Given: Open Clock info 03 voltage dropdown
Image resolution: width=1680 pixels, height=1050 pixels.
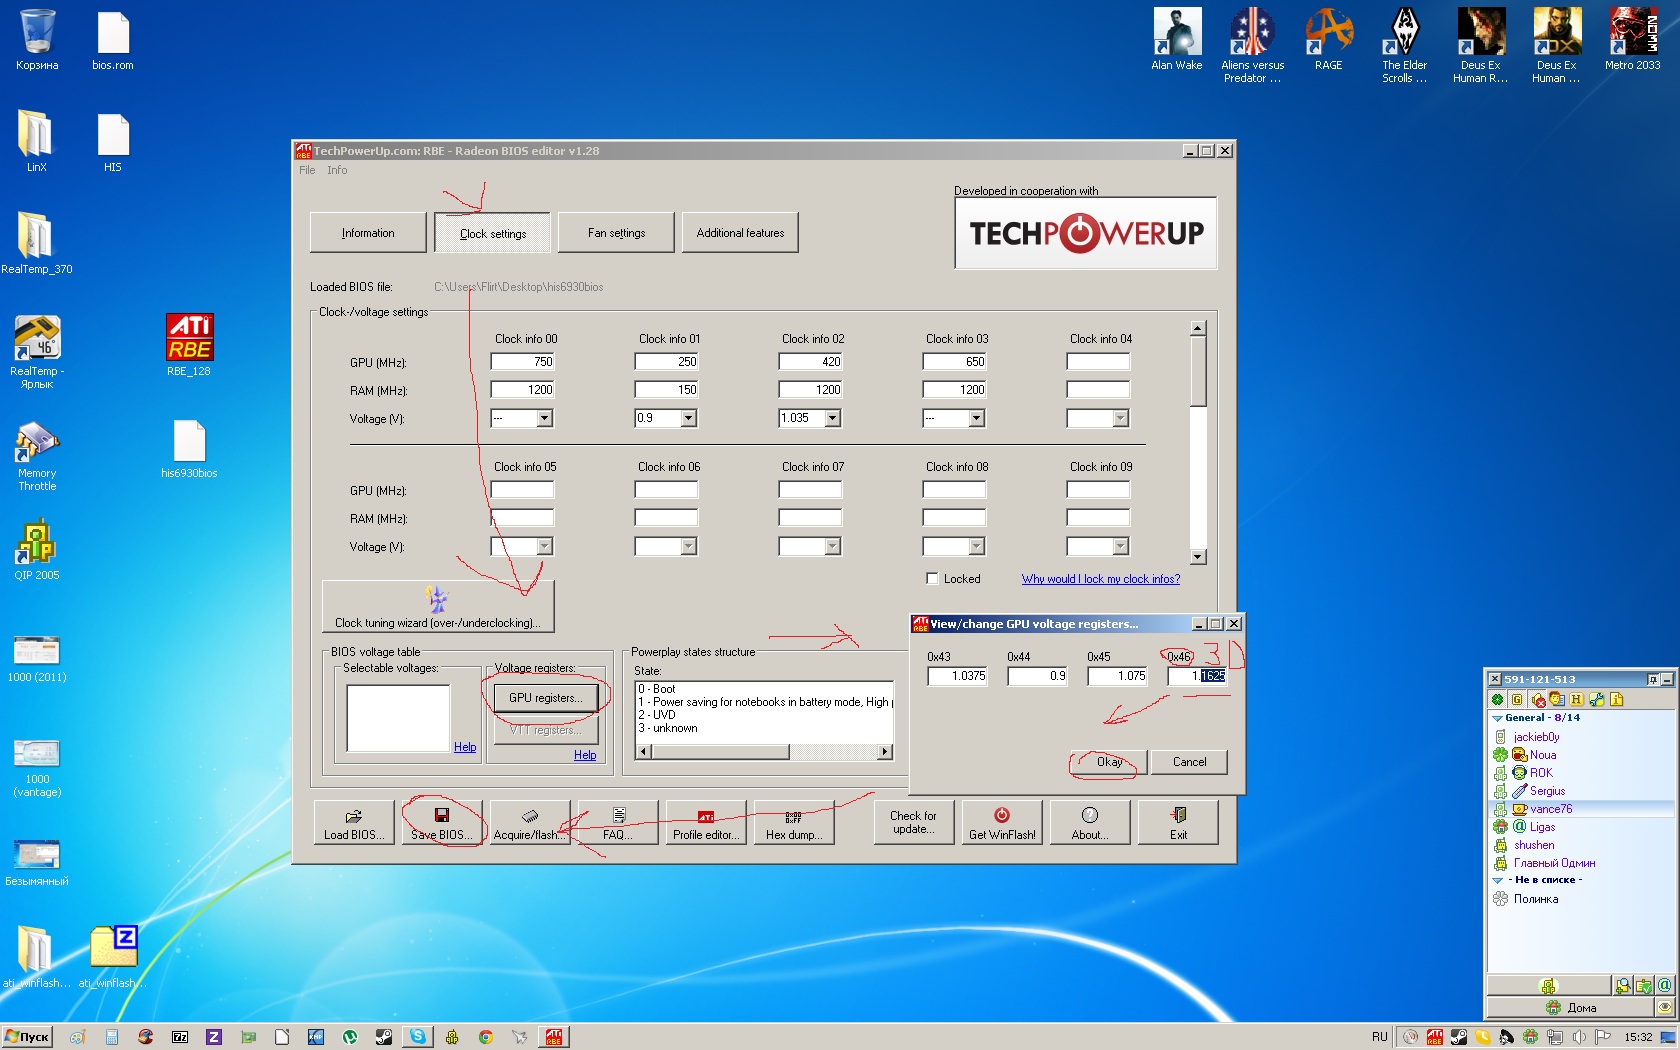Looking at the screenshot, I should (x=976, y=418).
